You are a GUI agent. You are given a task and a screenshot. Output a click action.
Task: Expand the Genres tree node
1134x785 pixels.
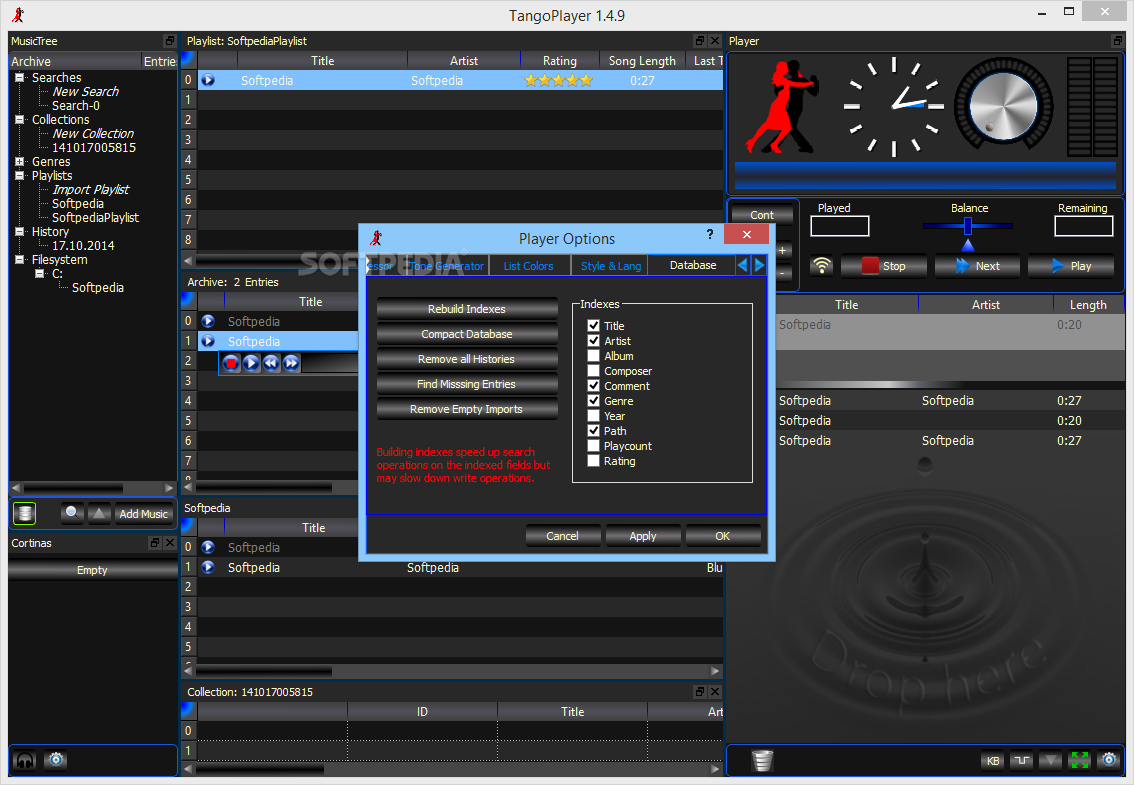[20, 161]
